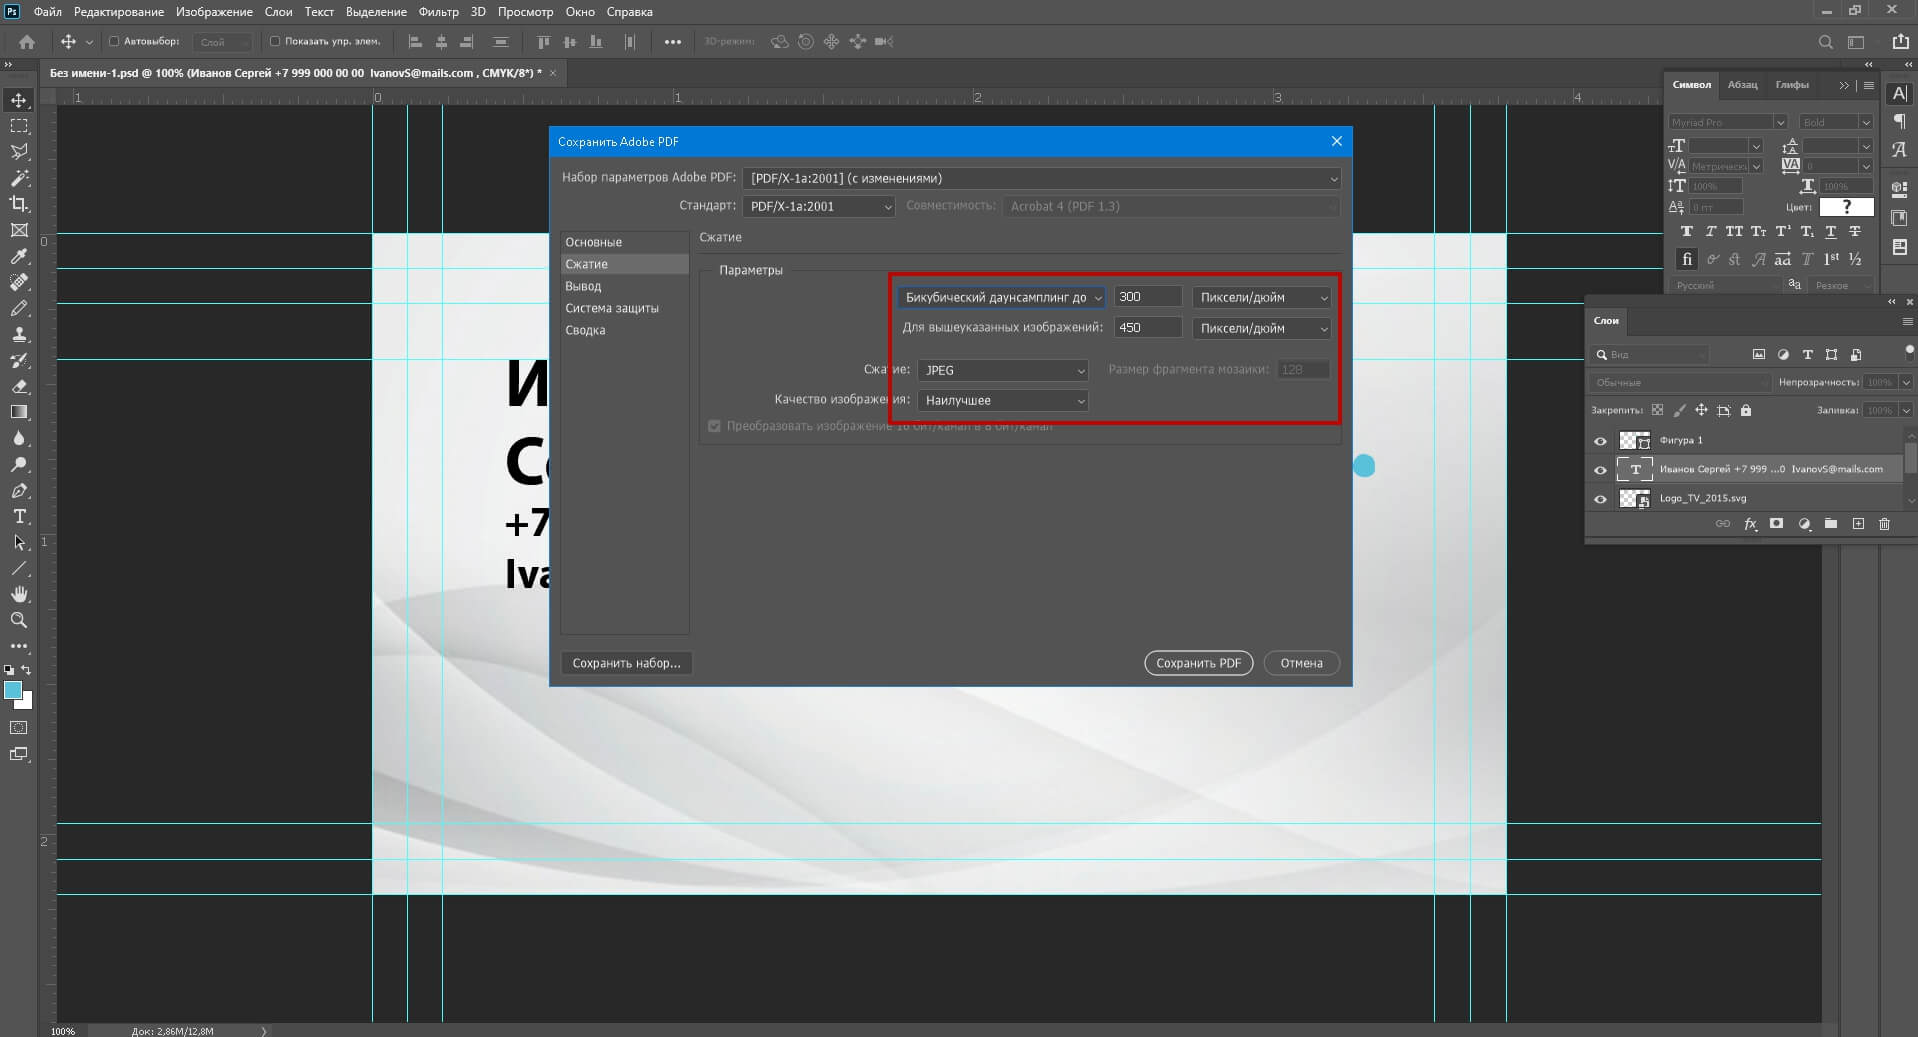Open units dropdown next to 300
This screenshot has height=1037, width=1918.
(x=1261, y=297)
